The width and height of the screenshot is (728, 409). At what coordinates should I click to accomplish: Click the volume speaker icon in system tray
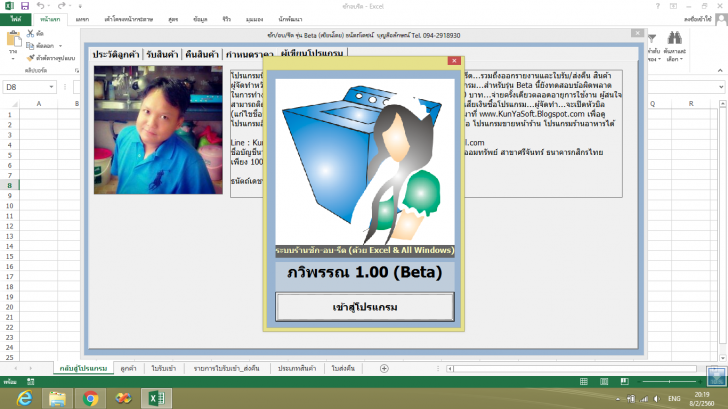656,399
